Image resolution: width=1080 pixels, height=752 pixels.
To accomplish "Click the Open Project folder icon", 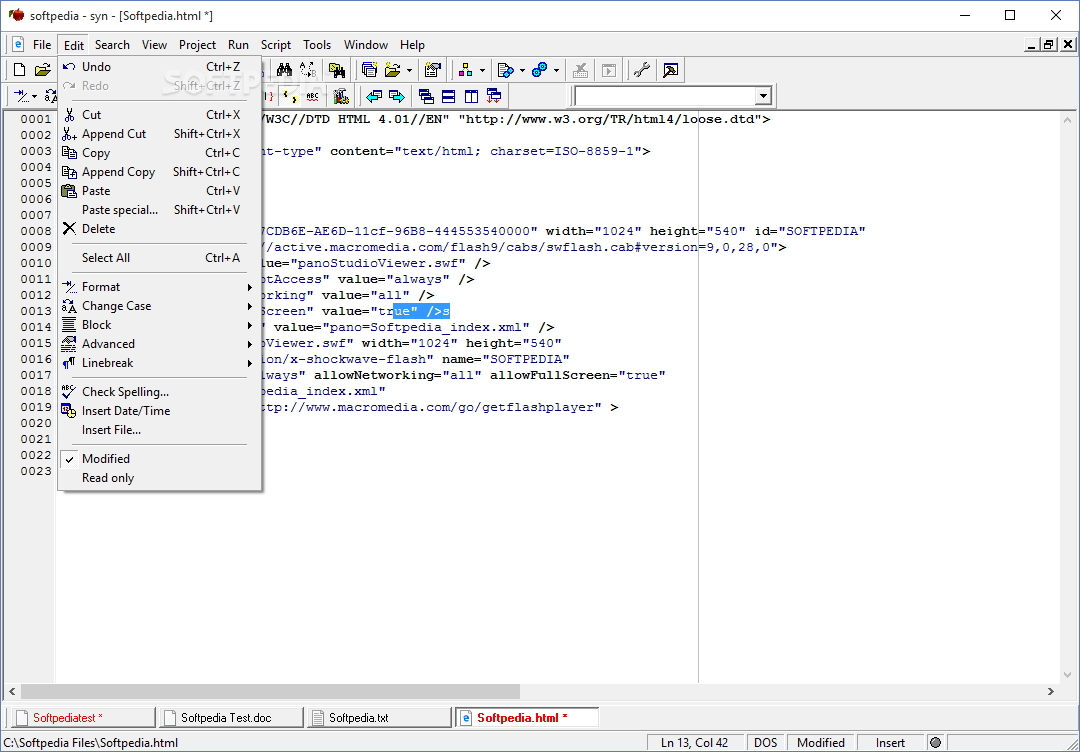I will coord(393,70).
